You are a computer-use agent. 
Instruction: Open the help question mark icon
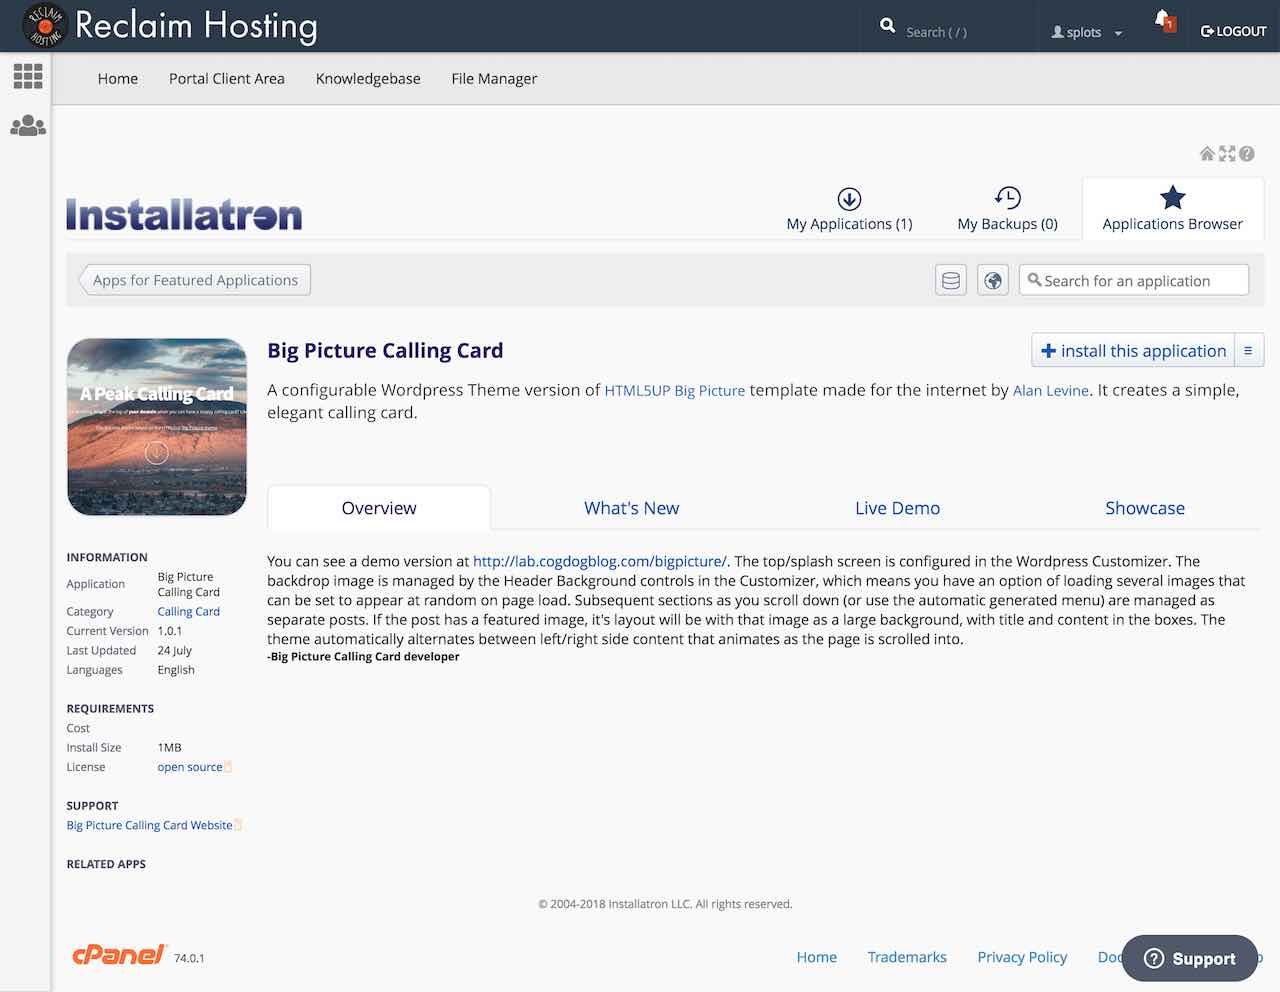coord(1246,154)
